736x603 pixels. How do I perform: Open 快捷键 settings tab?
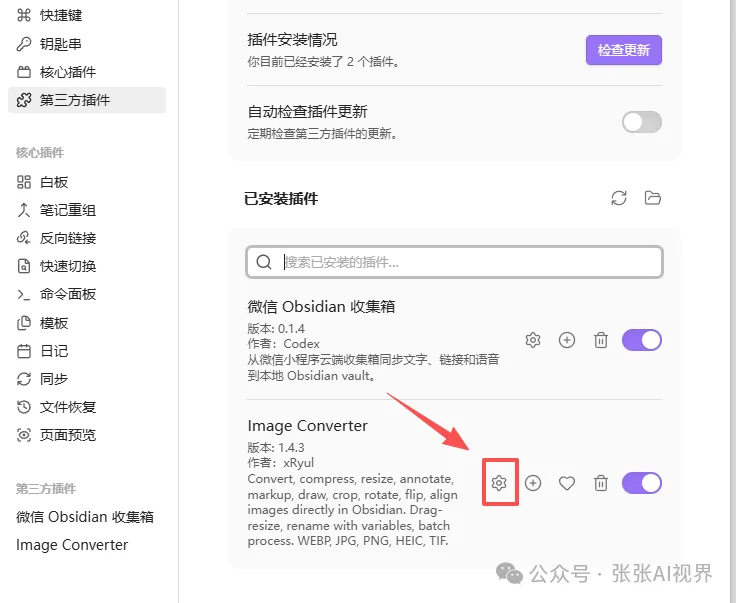click(87, 15)
